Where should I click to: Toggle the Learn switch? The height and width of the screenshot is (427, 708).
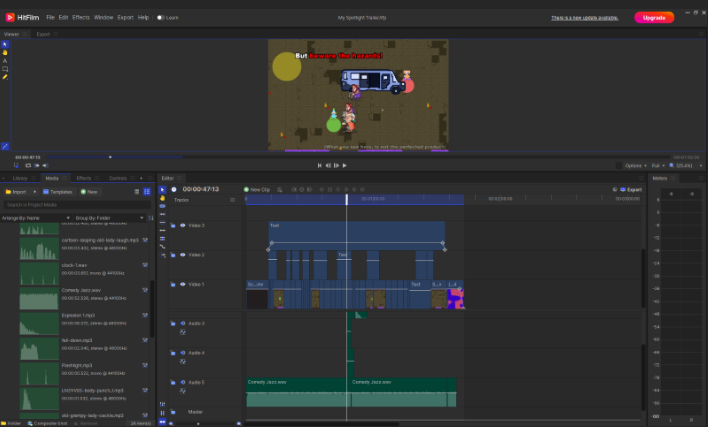(x=160, y=18)
